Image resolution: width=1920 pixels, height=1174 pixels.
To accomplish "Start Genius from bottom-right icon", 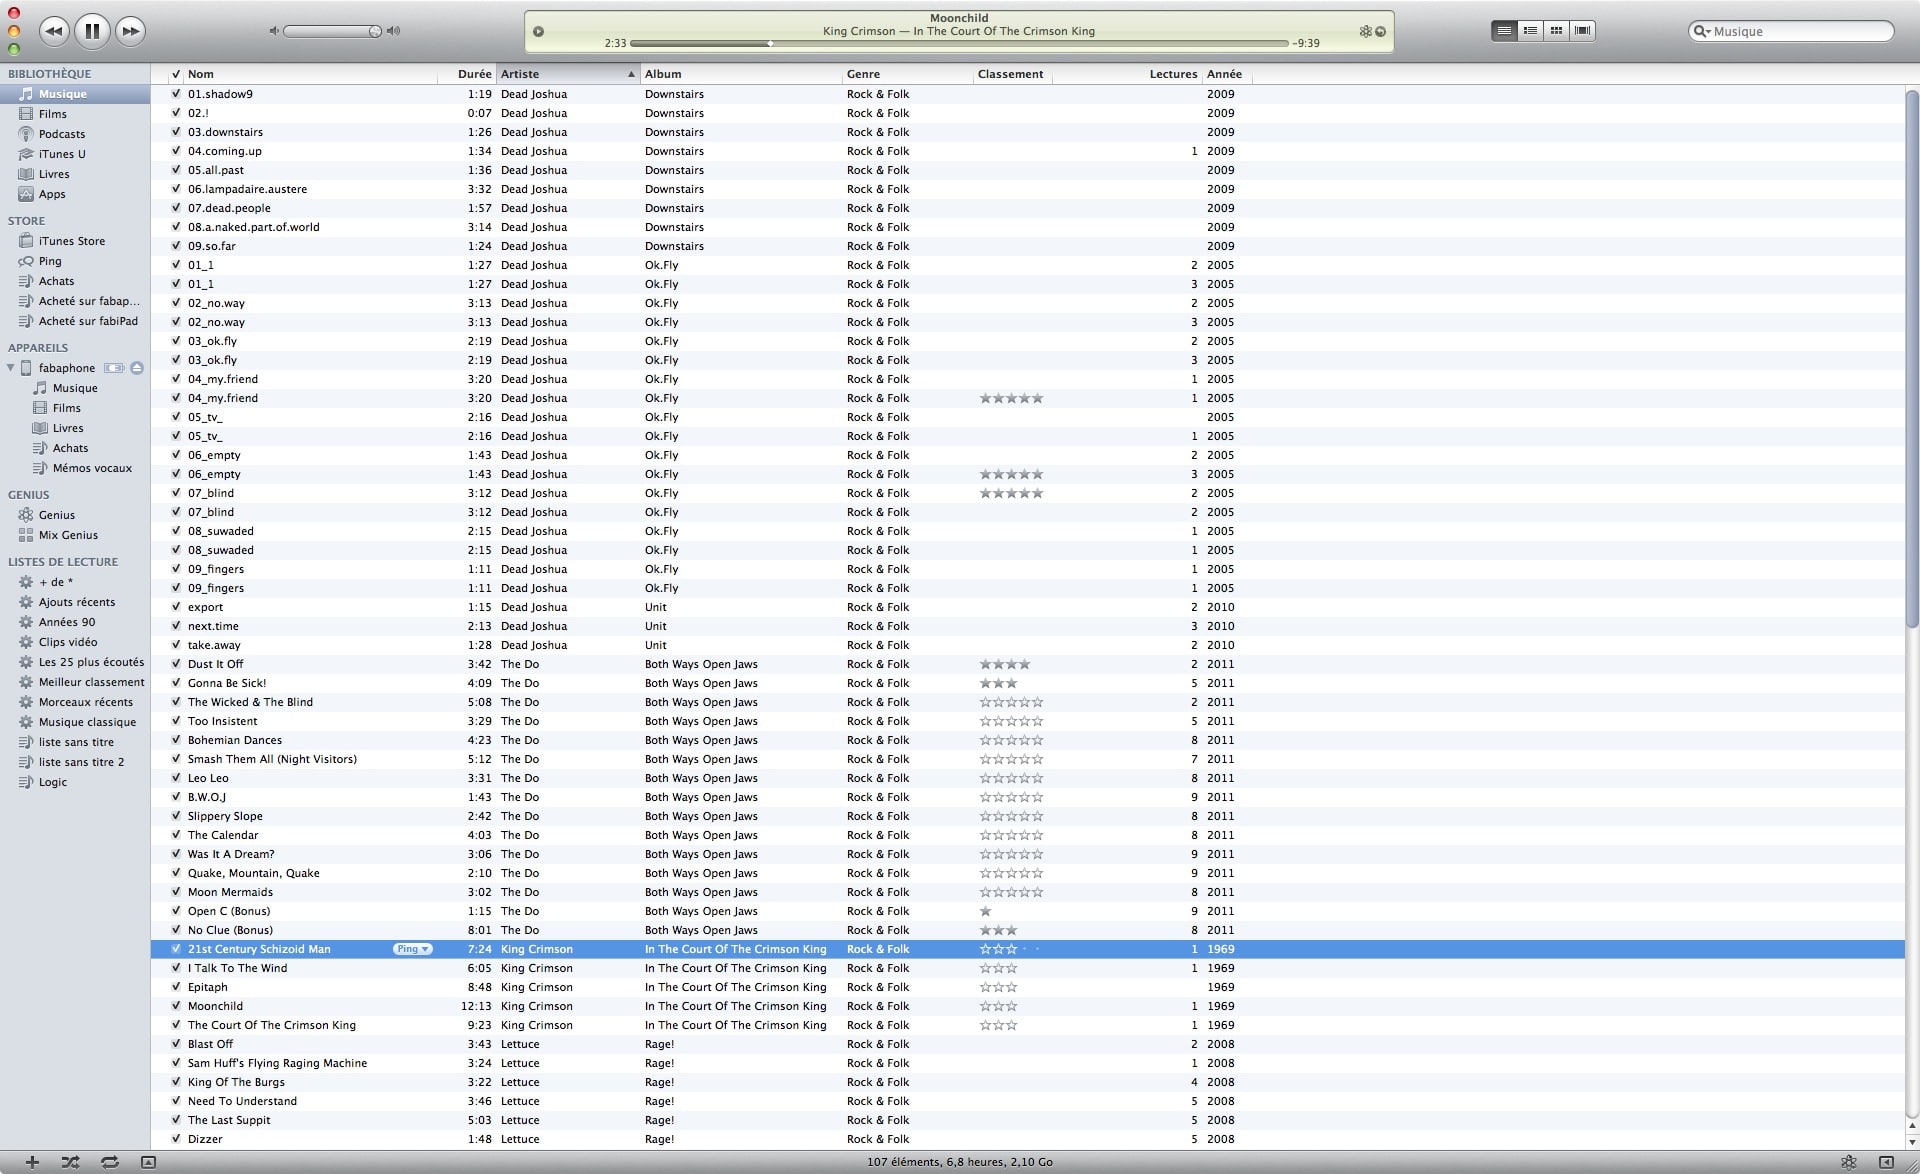I will [x=1848, y=1162].
